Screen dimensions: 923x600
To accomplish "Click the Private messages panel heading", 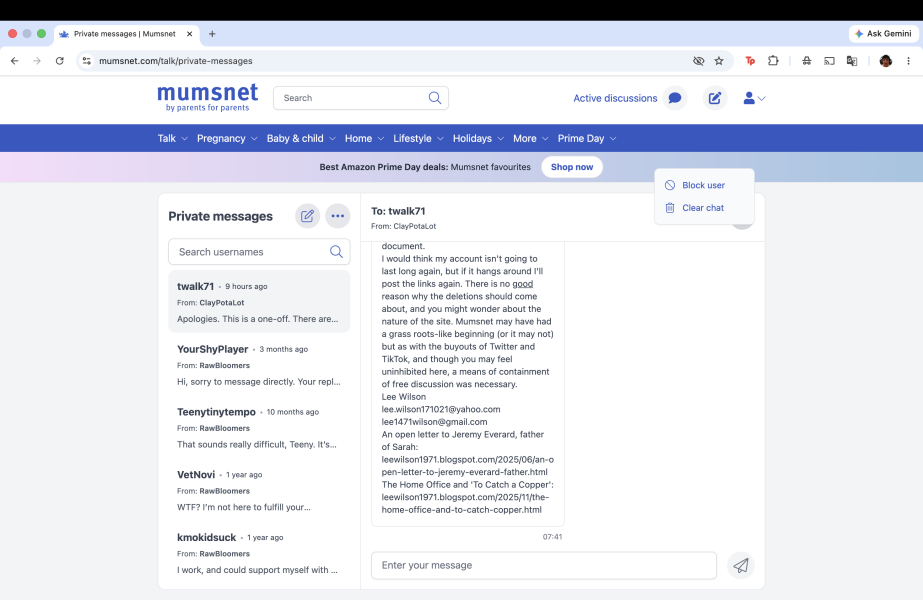I will click(220, 216).
